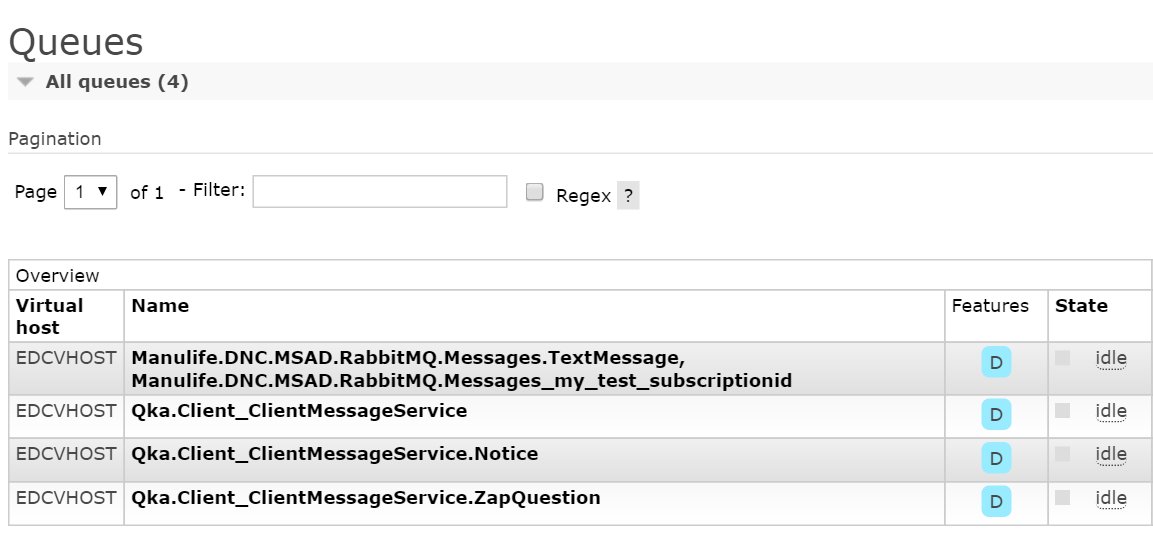Open Qka.Client_ClientMessageService.ZapQuestion queue
The image size is (1153, 545).
pyautogui.click(x=366, y=497)
